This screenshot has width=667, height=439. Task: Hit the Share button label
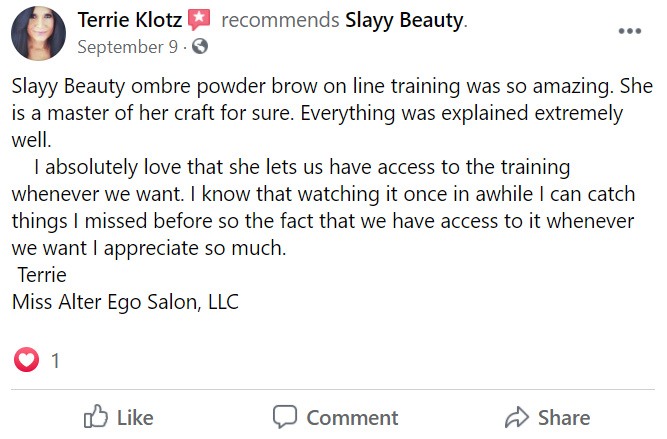564,417
